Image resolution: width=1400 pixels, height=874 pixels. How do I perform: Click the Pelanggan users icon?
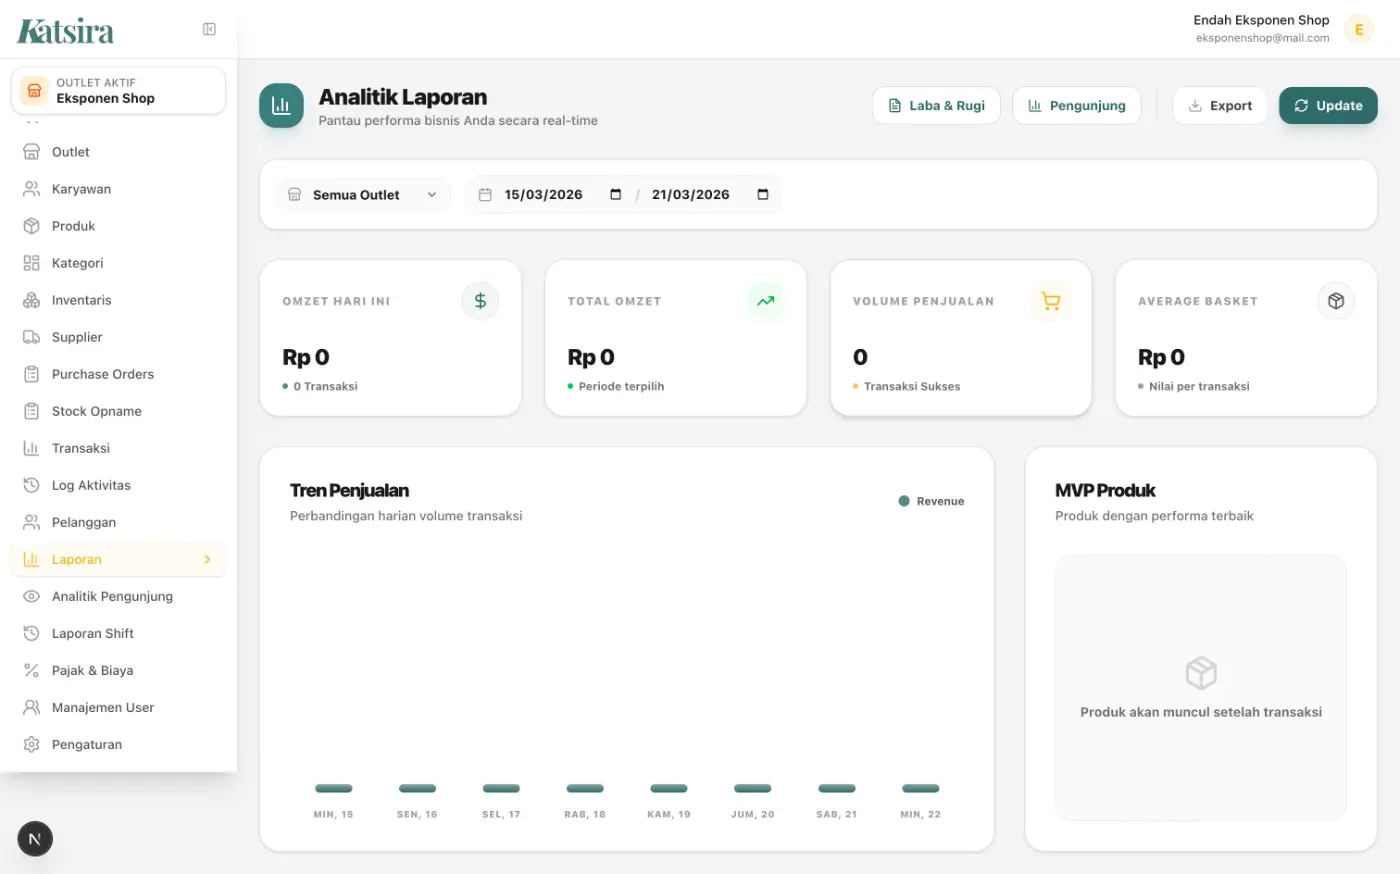[31, 522]
